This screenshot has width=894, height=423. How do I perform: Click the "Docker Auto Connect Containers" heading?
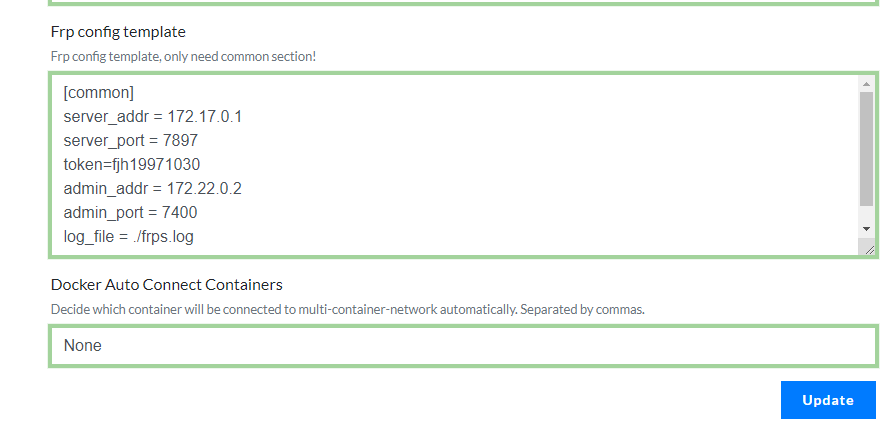(166, 285)
